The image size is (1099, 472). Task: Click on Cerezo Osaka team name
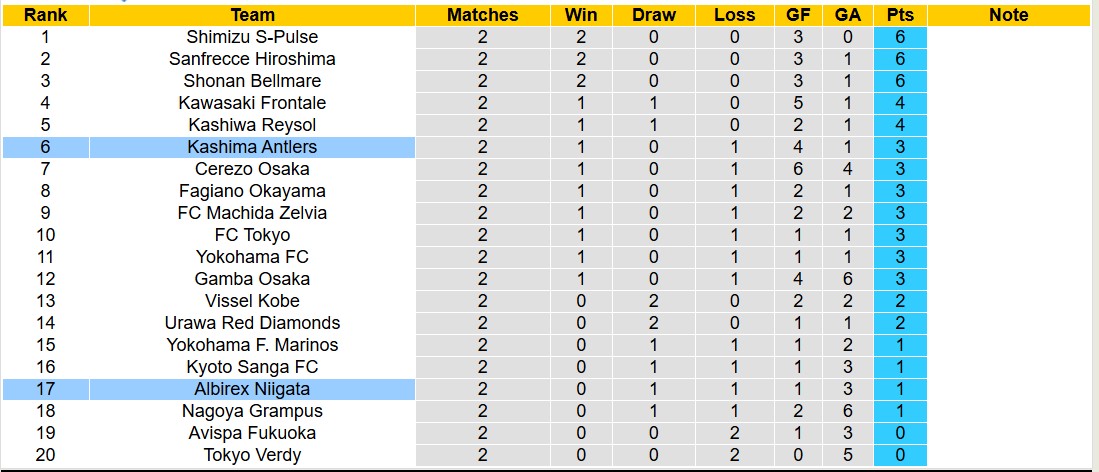pos(252,169)
